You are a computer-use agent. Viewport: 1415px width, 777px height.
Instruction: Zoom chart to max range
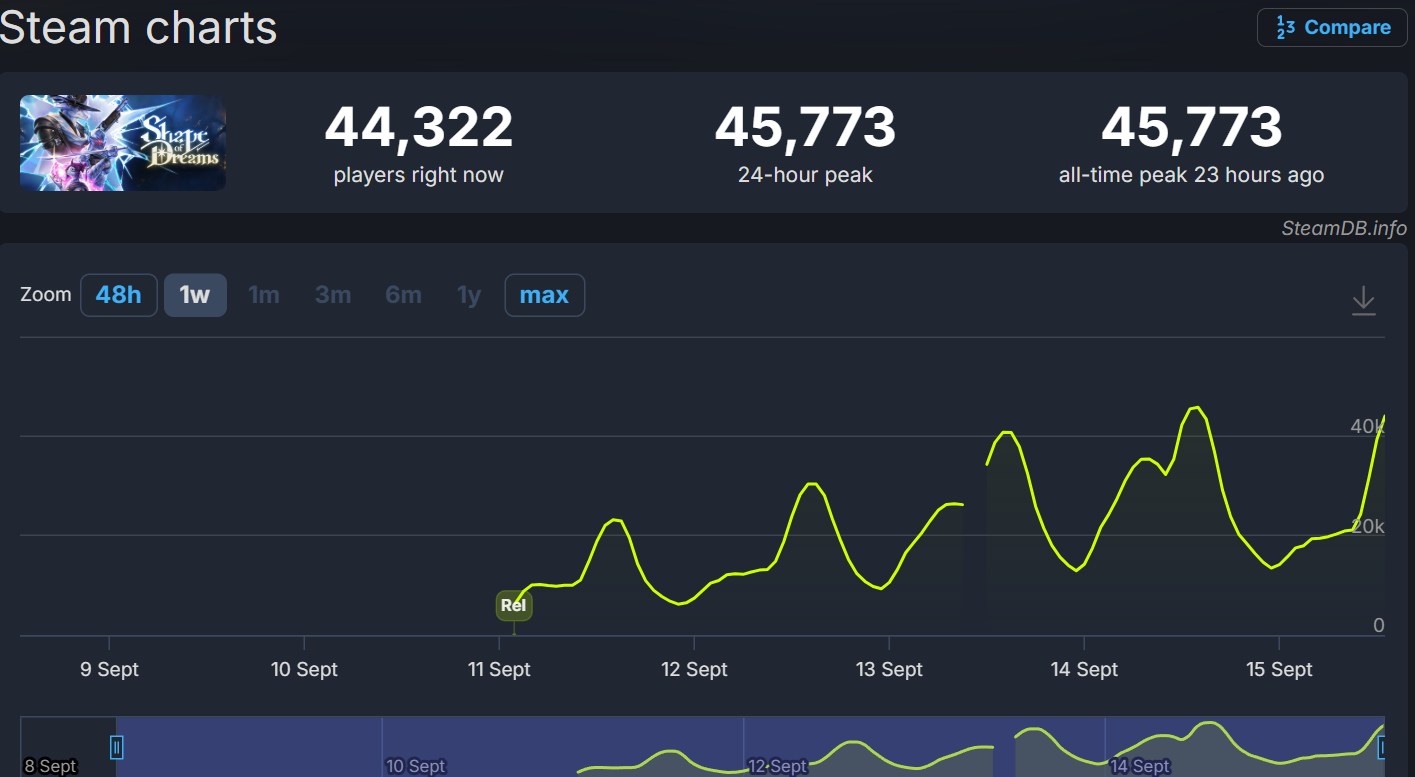(544, 295)
